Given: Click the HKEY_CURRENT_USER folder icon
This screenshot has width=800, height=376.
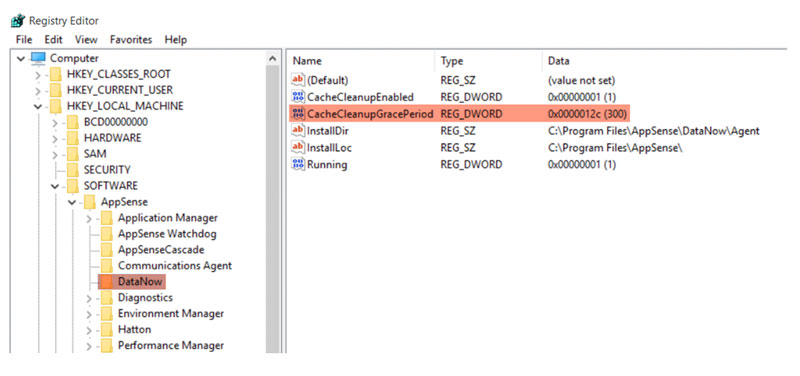Looking at the screenshot, I should click(x=56, y=90).
